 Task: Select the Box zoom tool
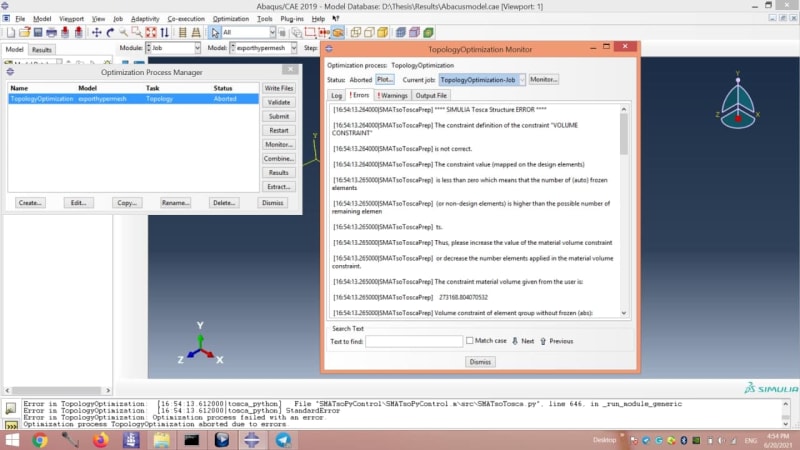(137, 33)
